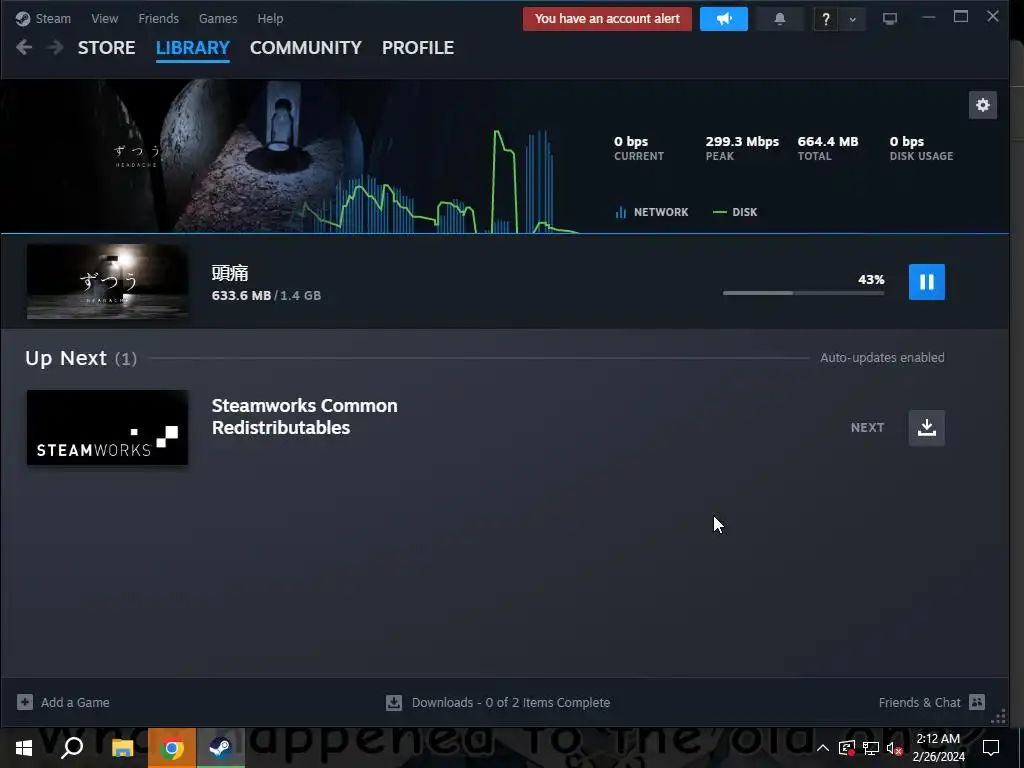Image resolution: width=1024 pixels, height=768 pixels.
Task: Open the account alert notice
Action: tap(607, 19)
